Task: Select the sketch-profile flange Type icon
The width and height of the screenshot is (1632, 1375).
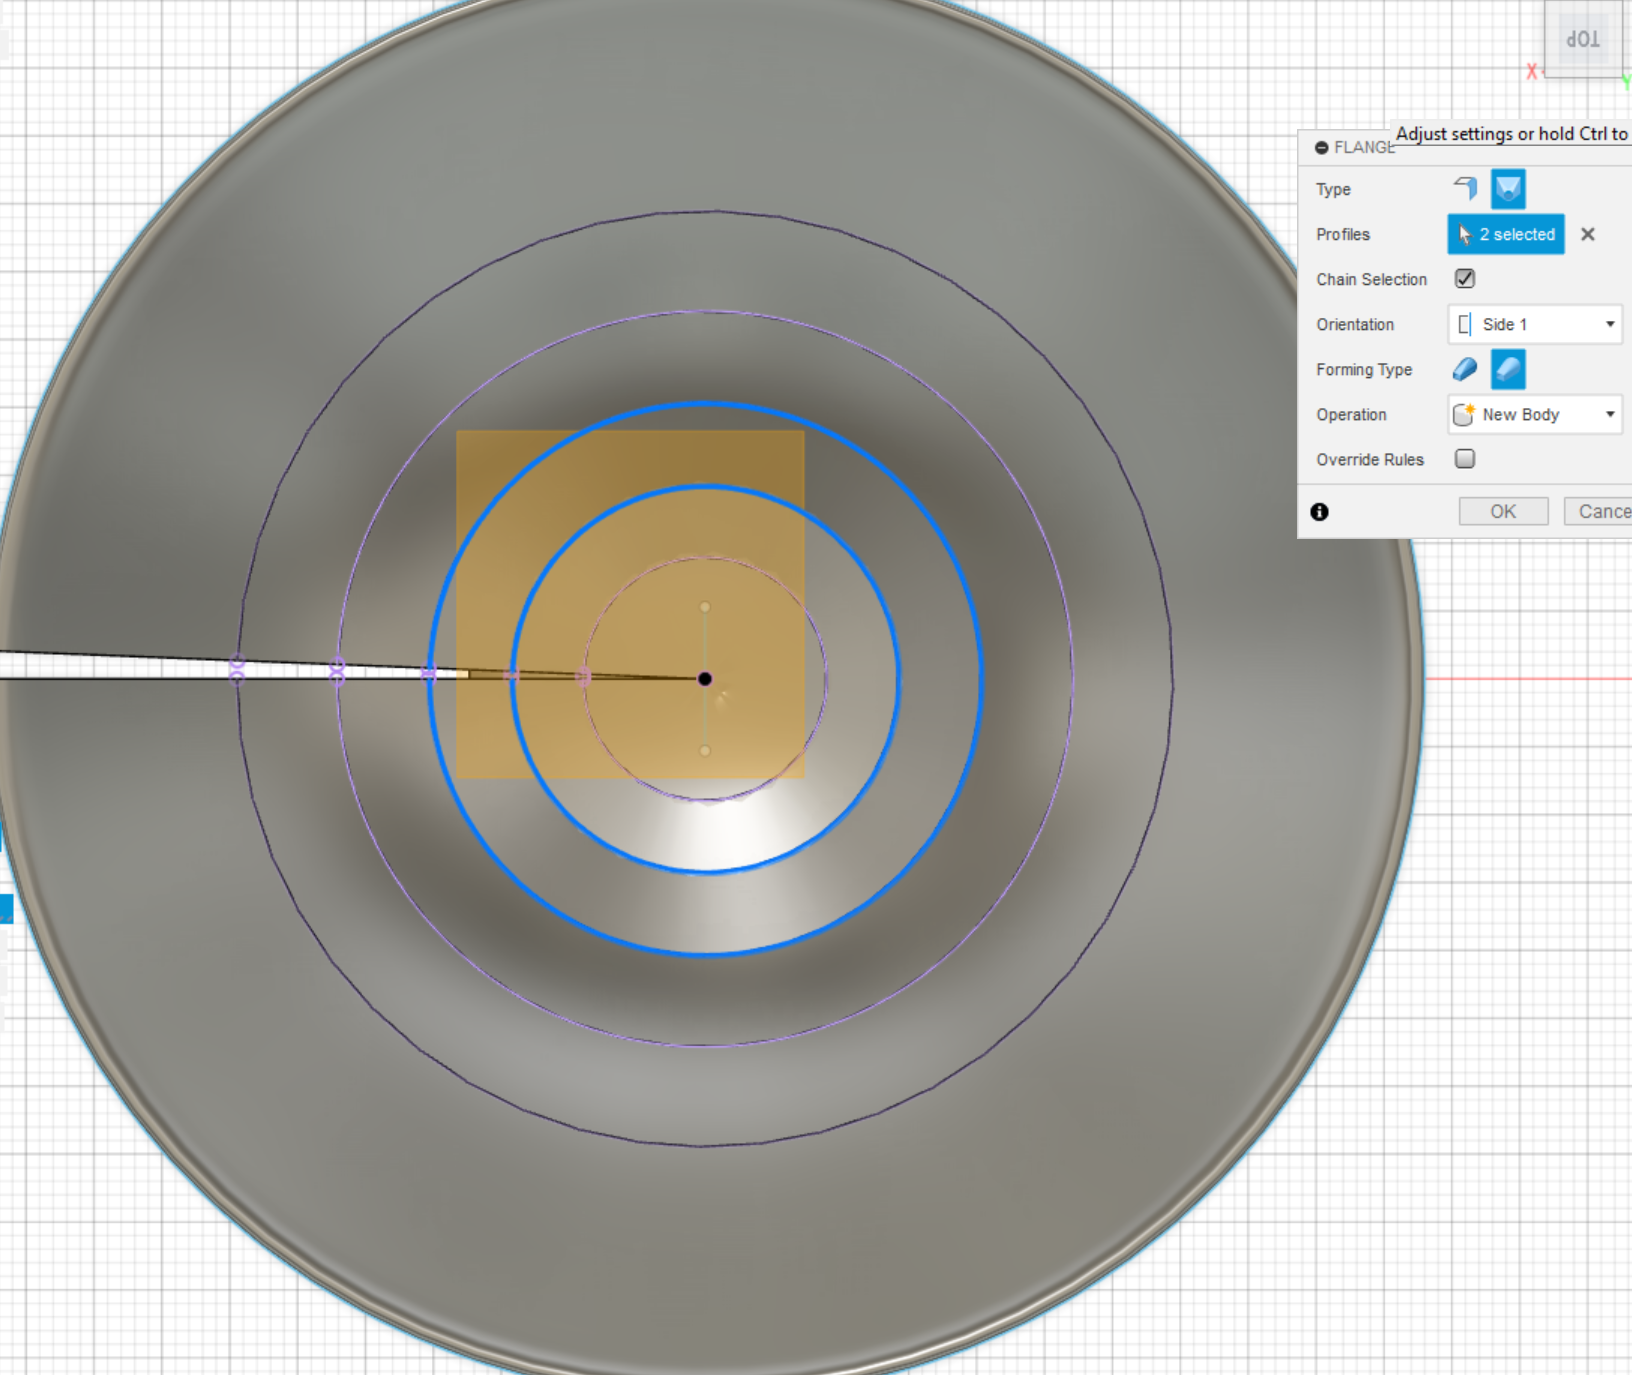Action: 1507,188
